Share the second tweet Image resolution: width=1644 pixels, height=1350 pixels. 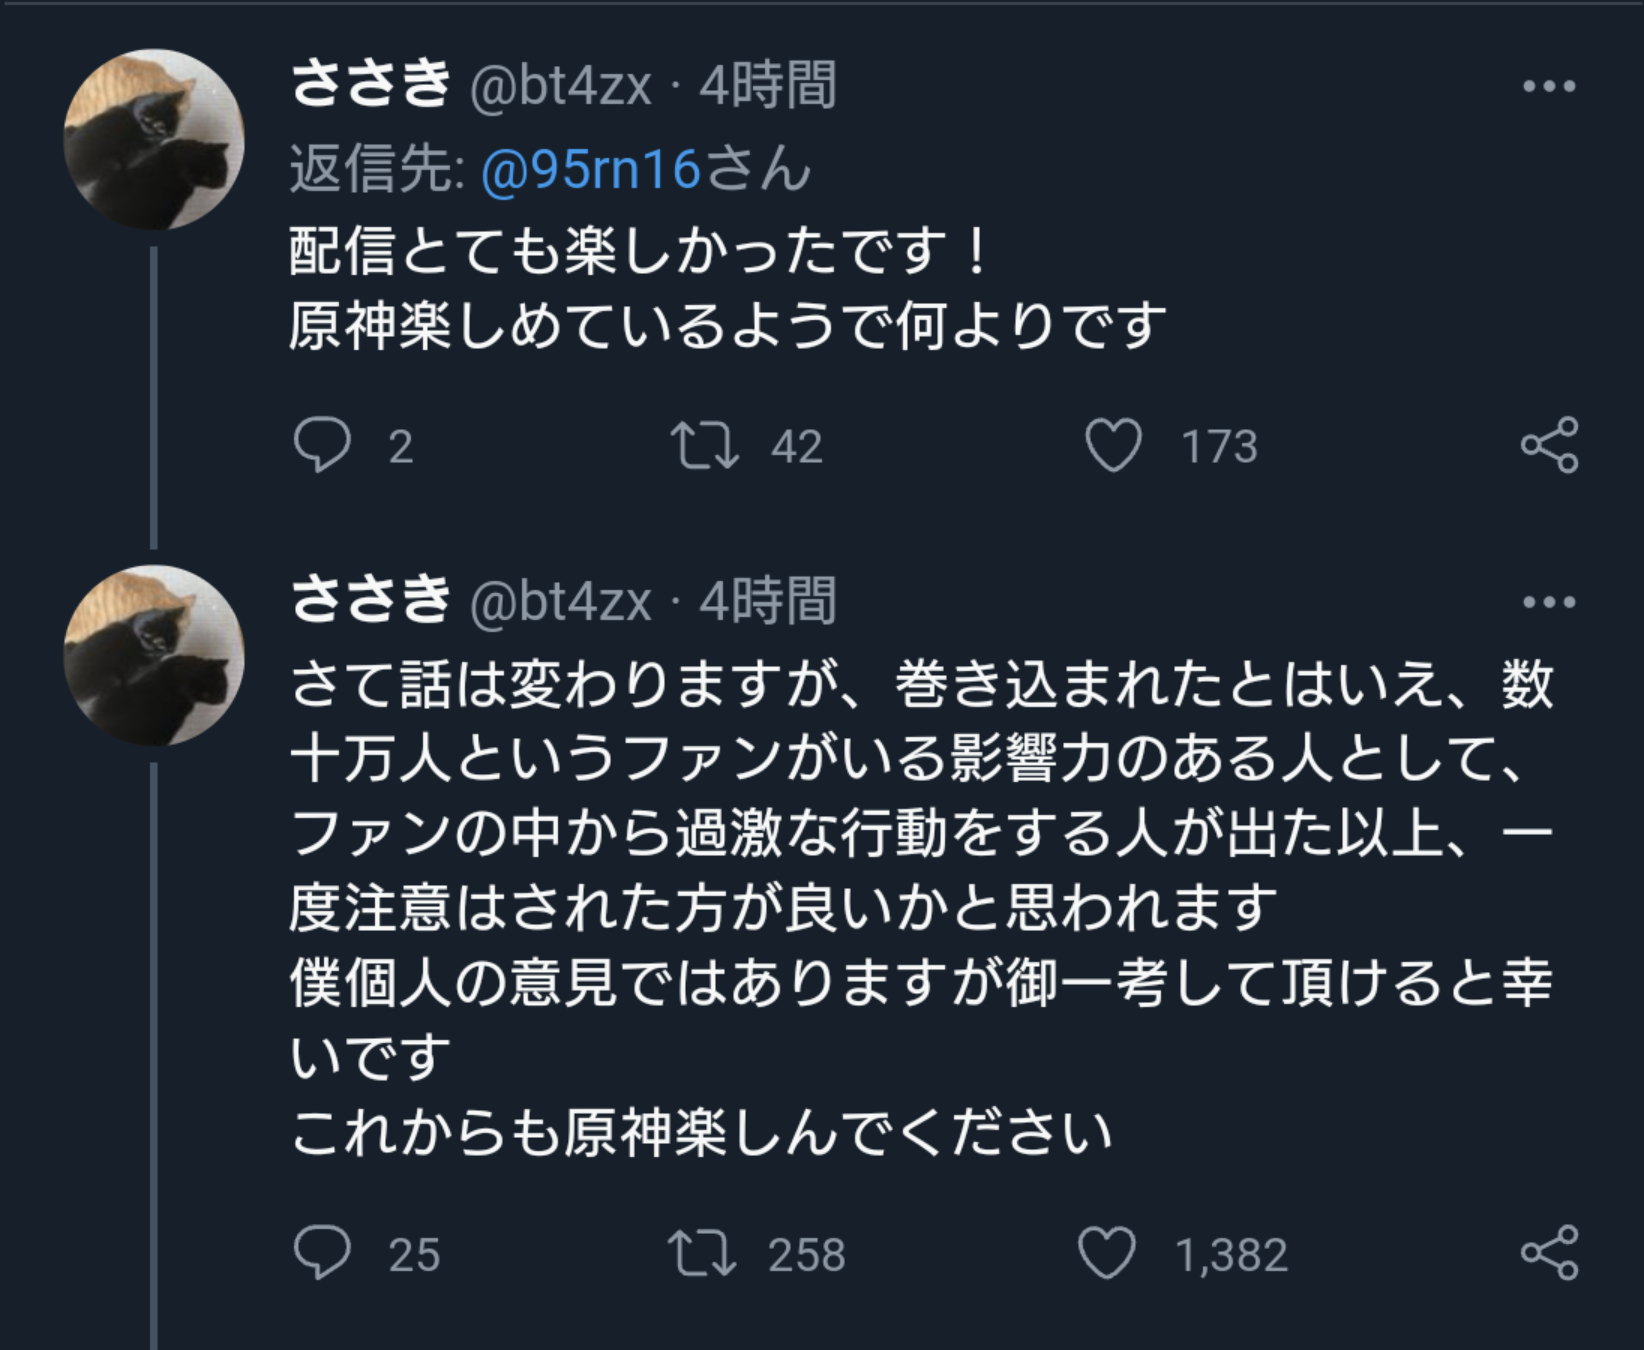coord(1549,1253)
